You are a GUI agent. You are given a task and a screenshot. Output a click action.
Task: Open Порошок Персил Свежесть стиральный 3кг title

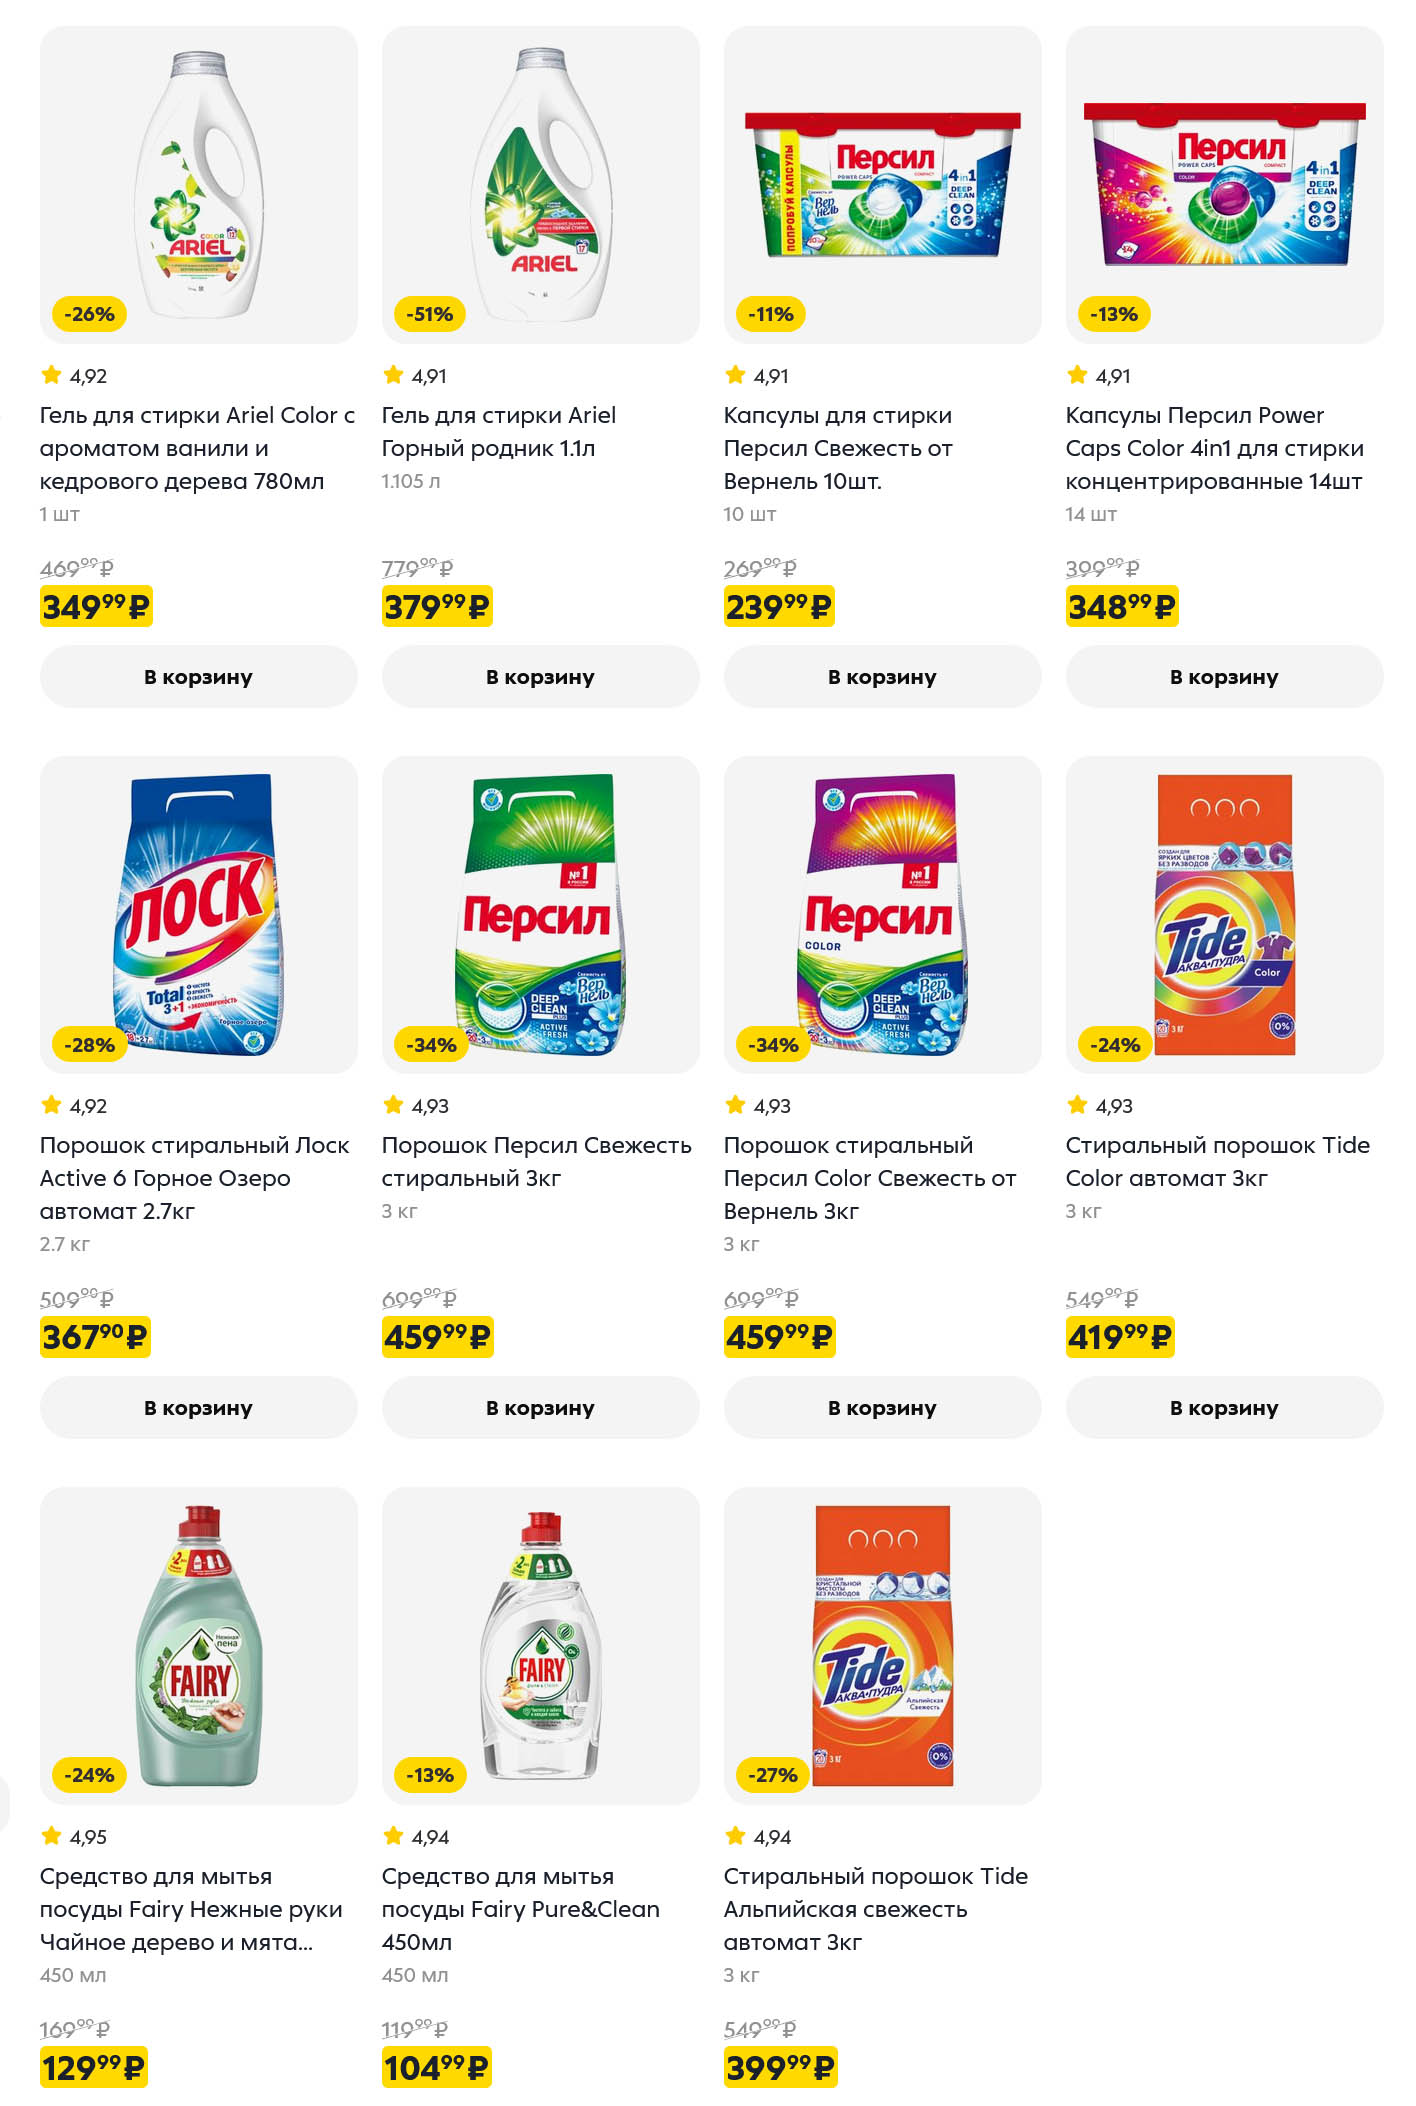(x=536, y=1161)
